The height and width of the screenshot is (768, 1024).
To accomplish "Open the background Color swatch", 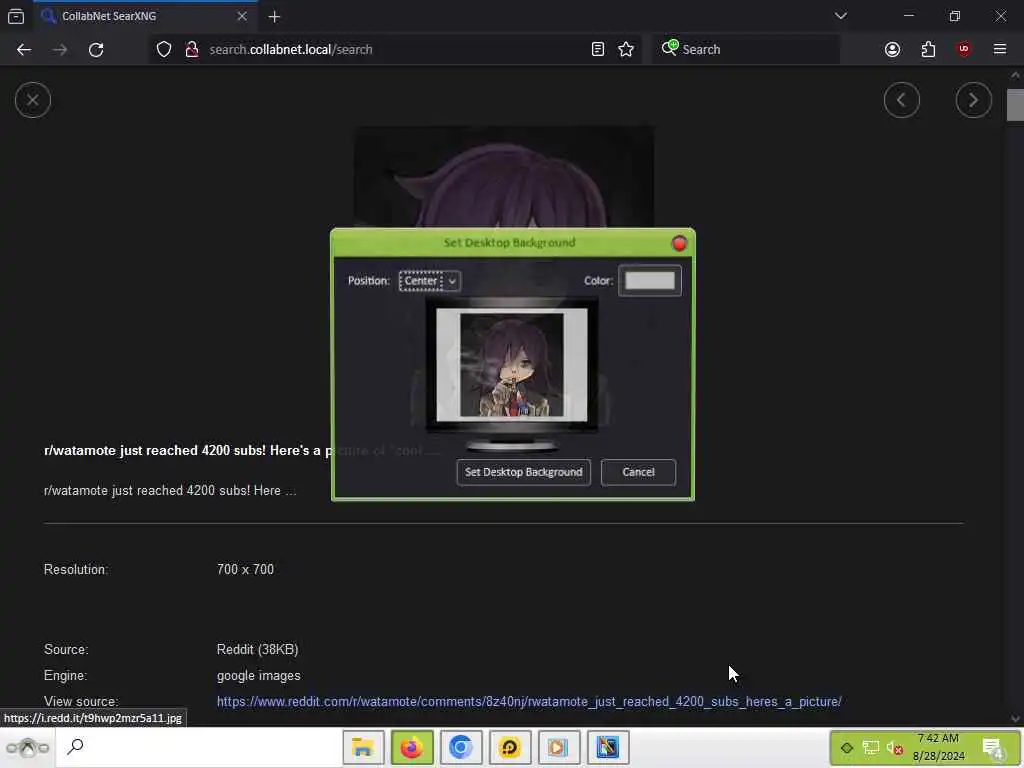I will pyautogui.click(x=650, y=281).
